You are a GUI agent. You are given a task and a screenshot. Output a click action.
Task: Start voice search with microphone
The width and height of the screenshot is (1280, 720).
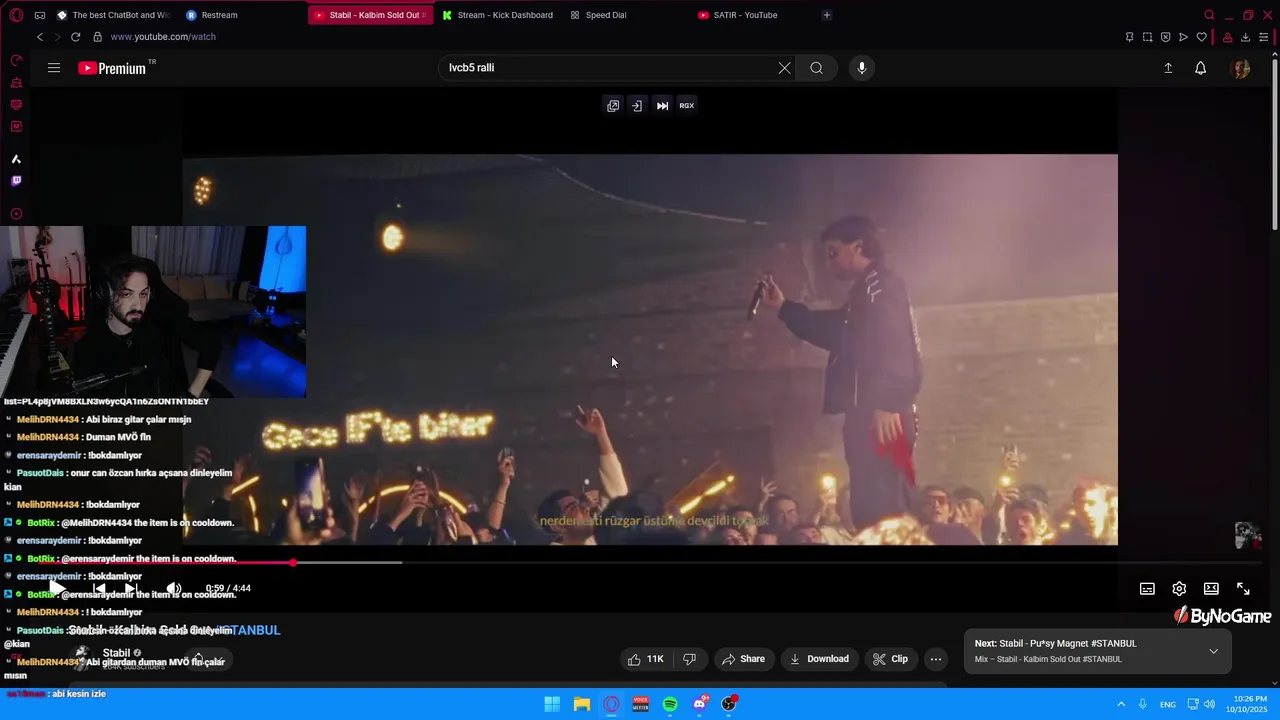click(x=862, y=68)
